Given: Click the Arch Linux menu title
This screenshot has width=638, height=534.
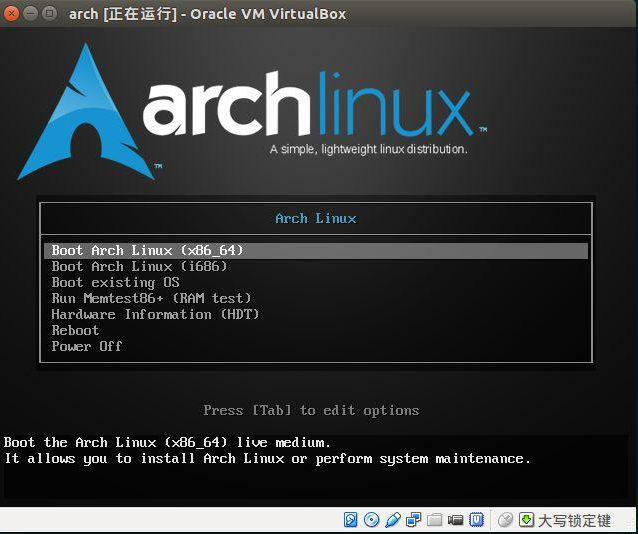Looking at the screenshot, I should click(316, 219).
